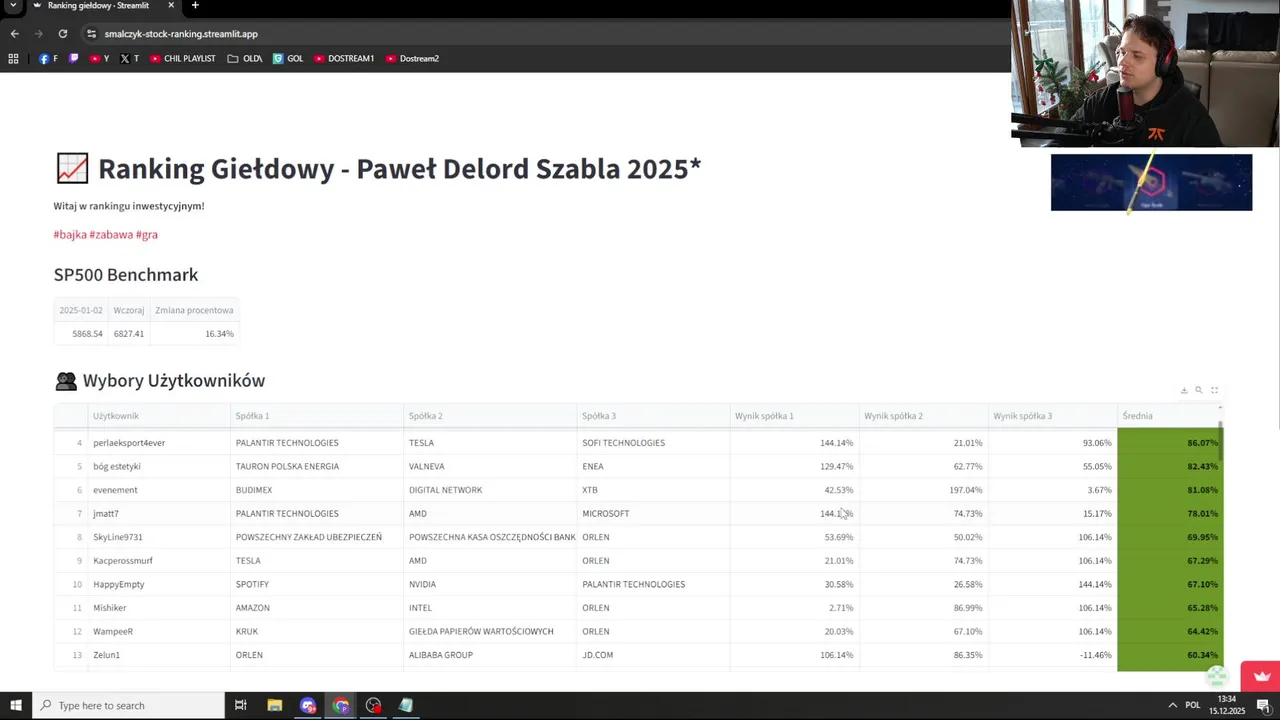Click the SP500 percent change 16.34% cell
This screenshot has width=1280, height=720.
click(194, 334)
